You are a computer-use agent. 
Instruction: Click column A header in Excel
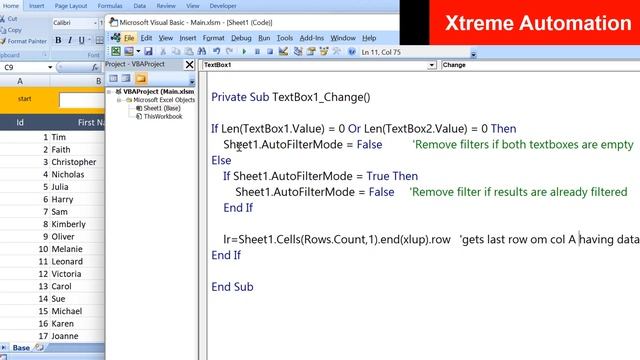20,81
